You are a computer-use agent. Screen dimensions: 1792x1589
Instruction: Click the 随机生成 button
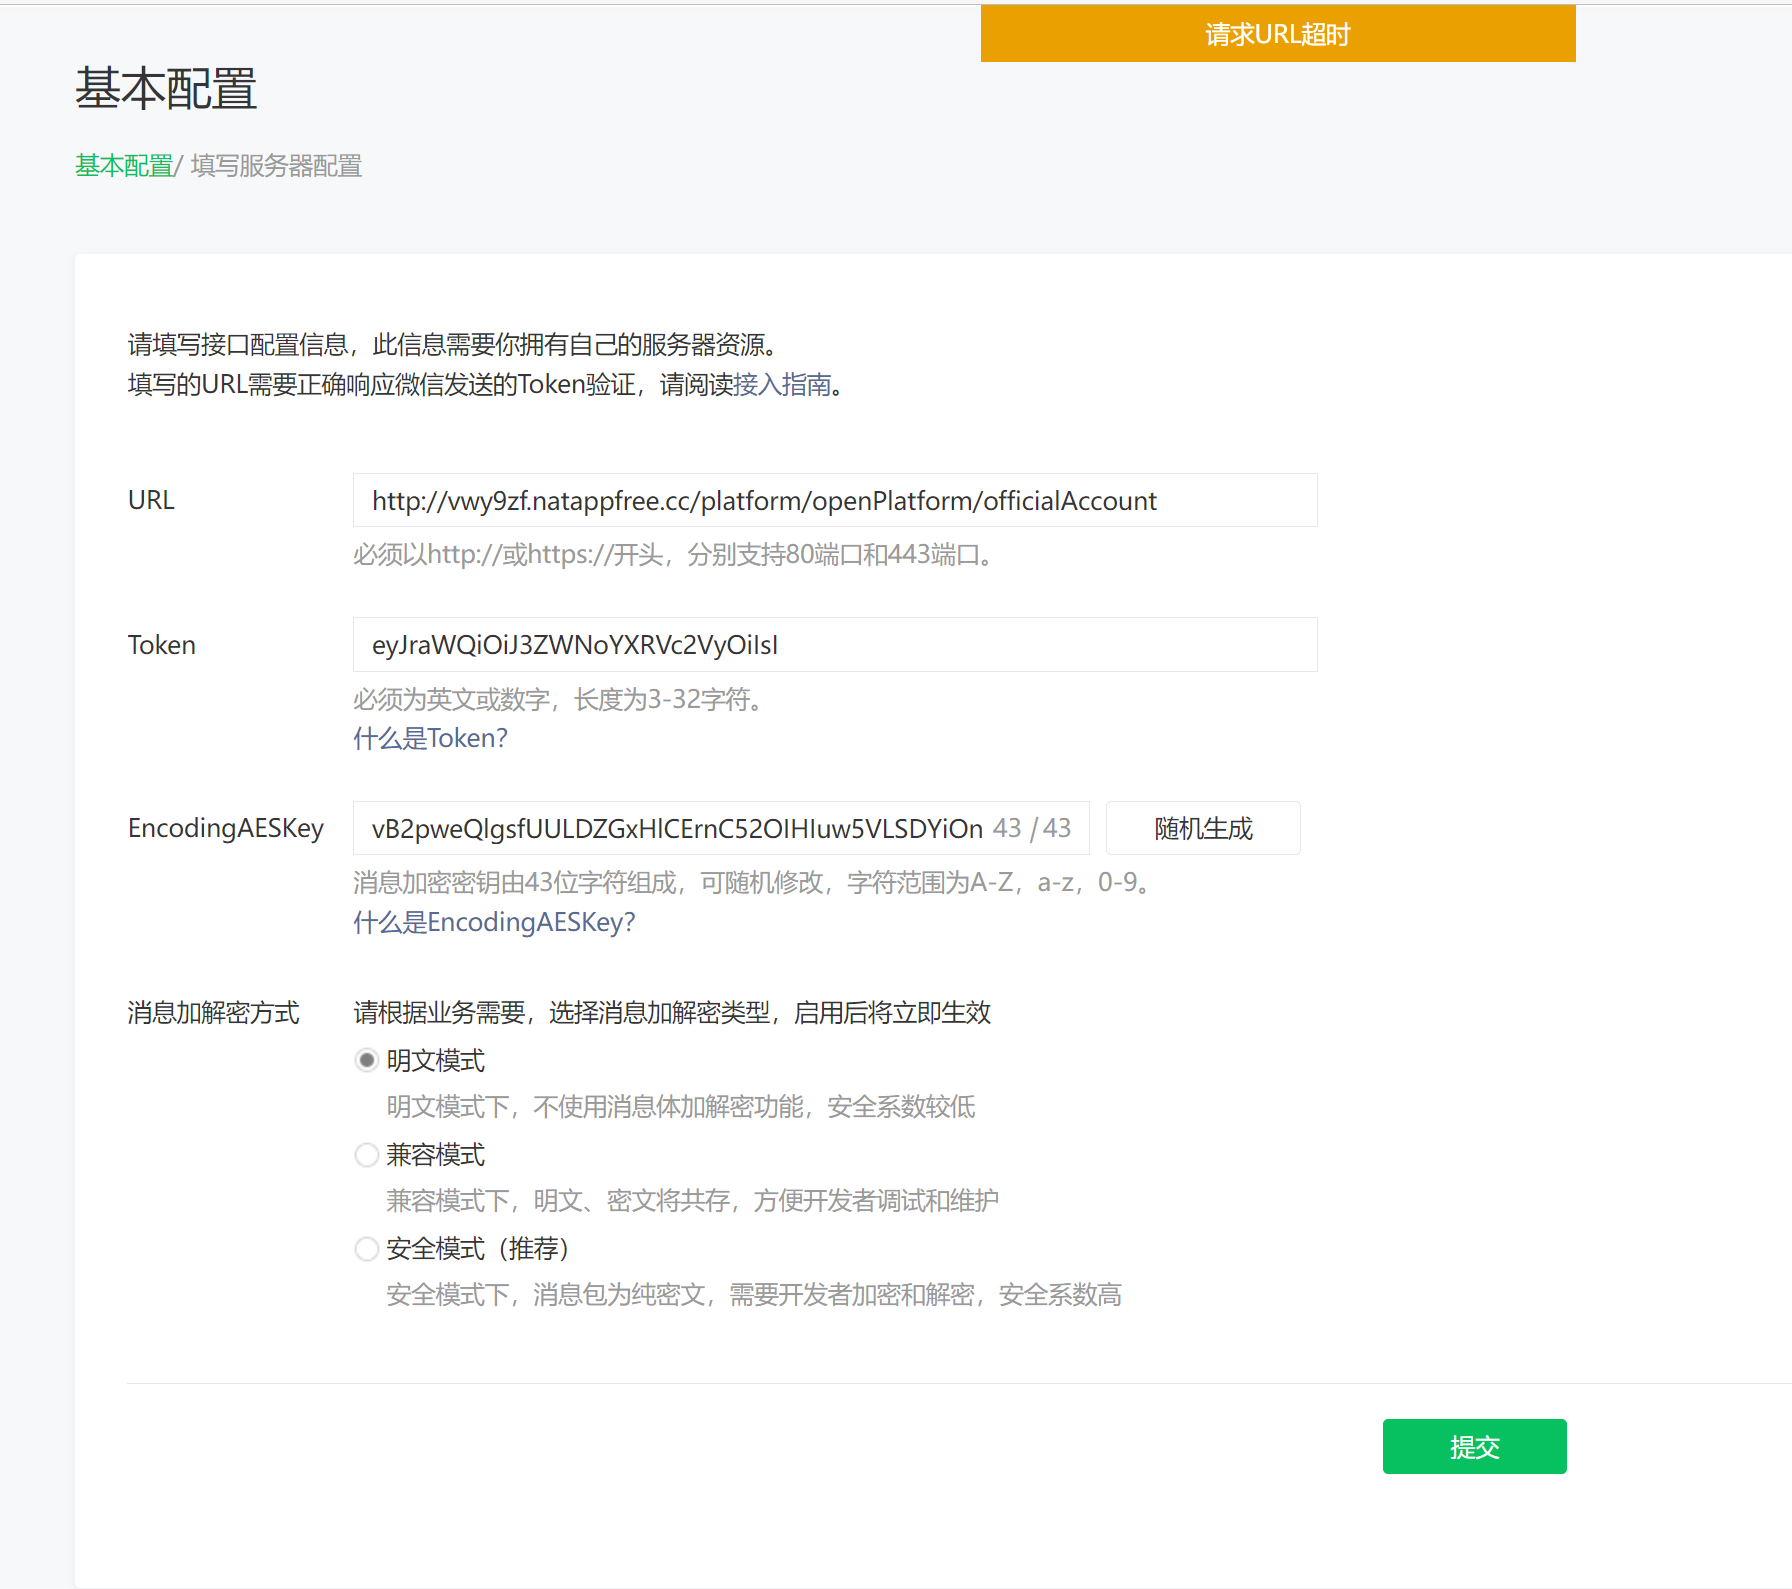[1203, 828]
